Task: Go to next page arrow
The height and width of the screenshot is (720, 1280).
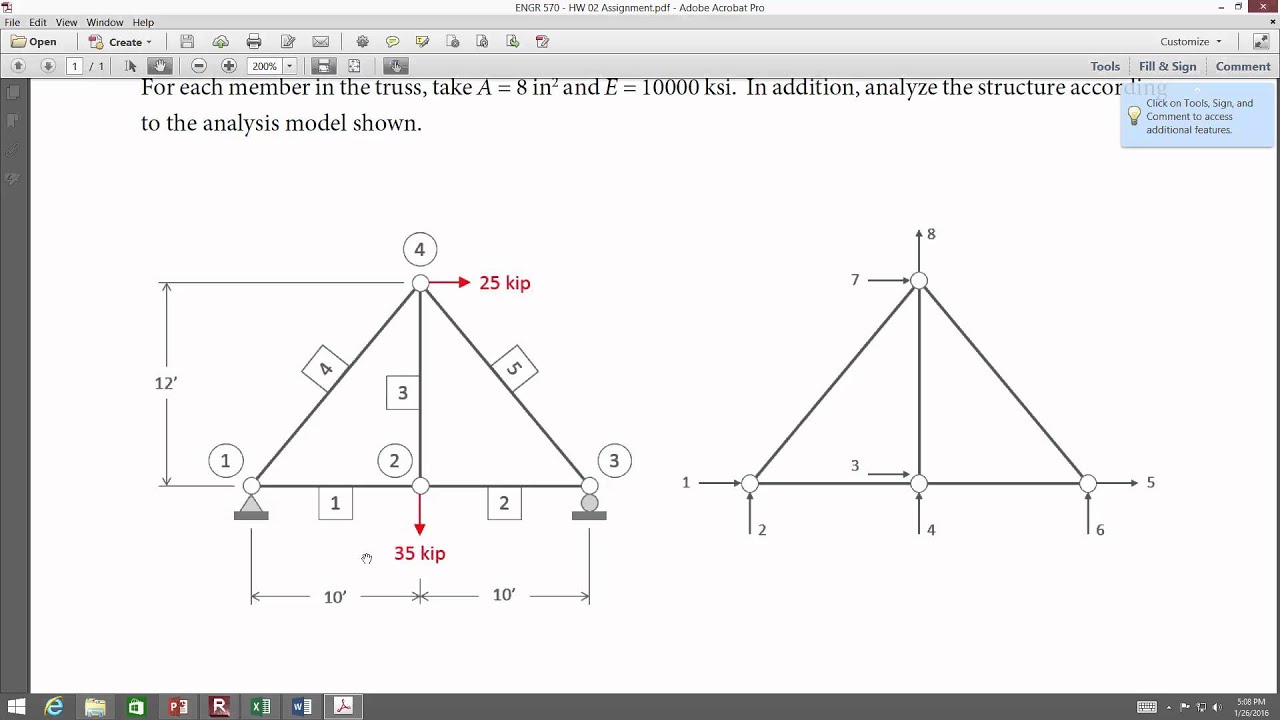Action: 48,66
